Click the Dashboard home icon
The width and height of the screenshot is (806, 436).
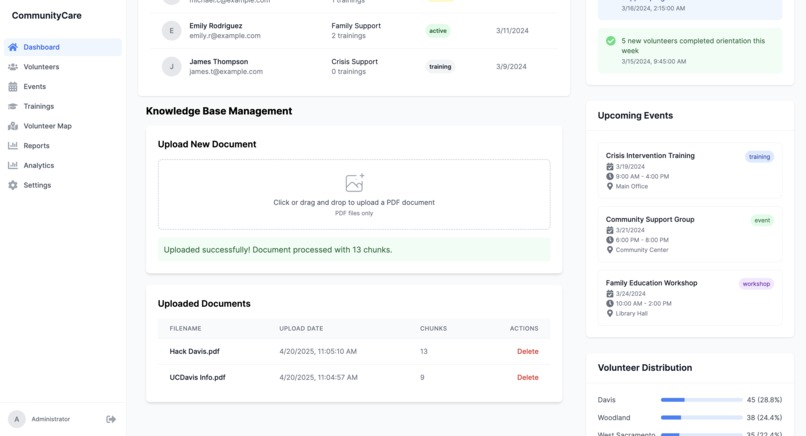coord(13,47)
